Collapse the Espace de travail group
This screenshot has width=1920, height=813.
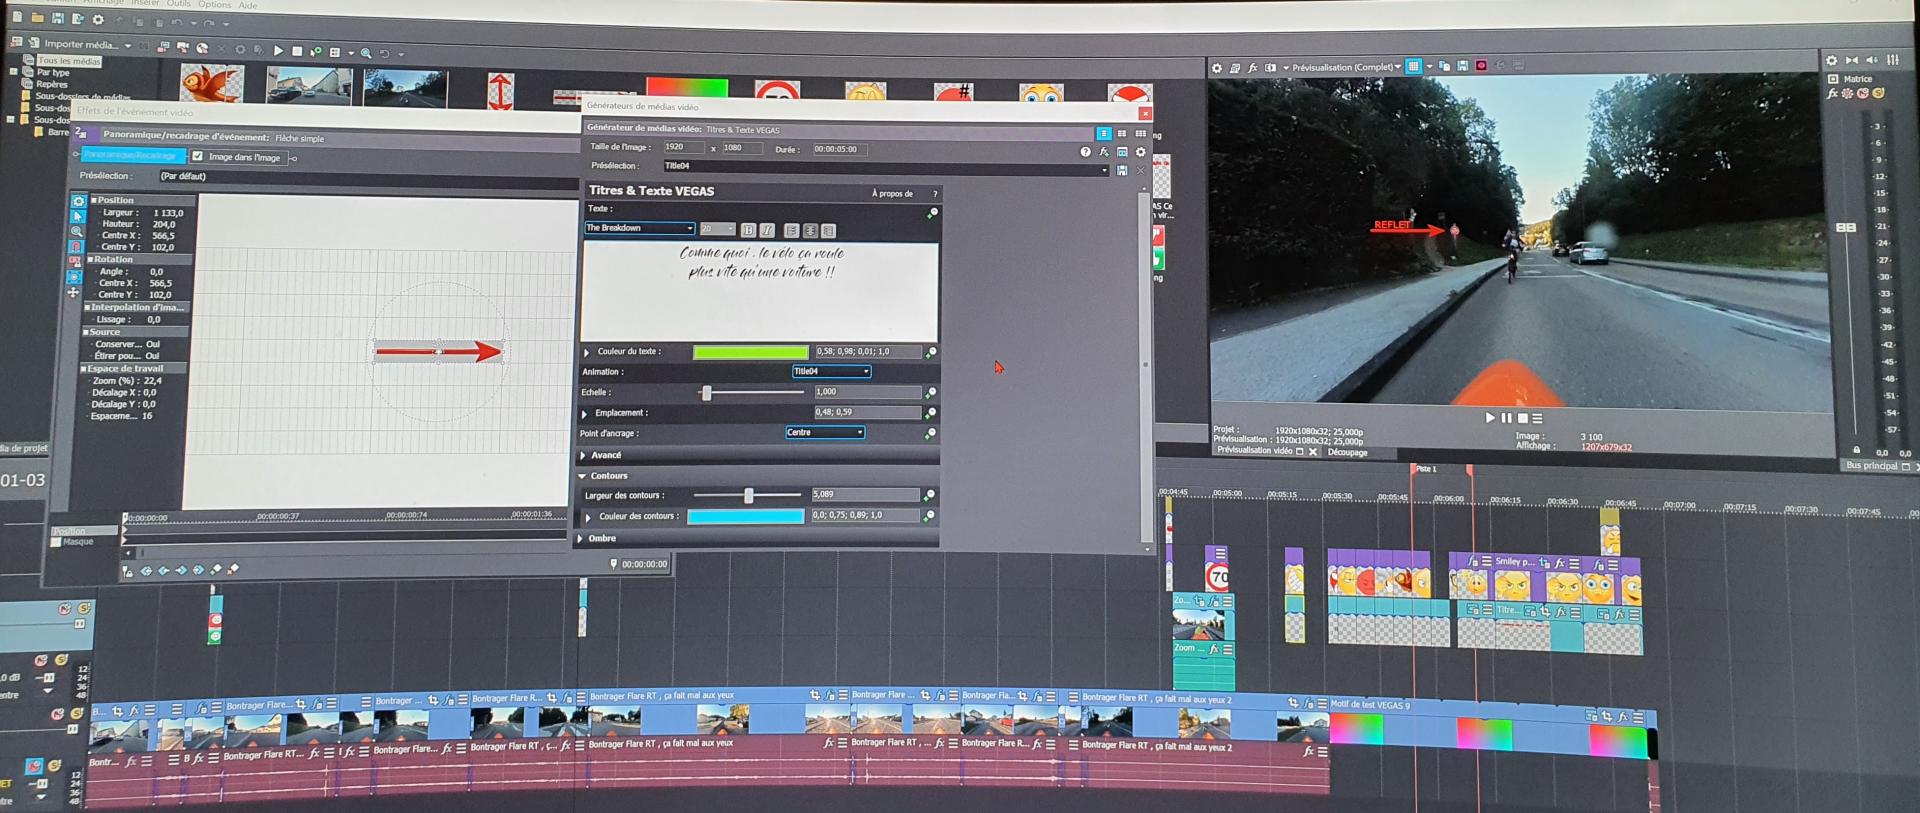[x=84, y=368]
